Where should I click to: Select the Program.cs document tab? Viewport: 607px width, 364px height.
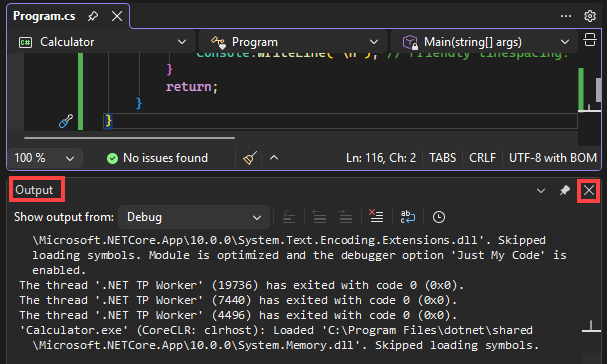(x=44, y=16)
